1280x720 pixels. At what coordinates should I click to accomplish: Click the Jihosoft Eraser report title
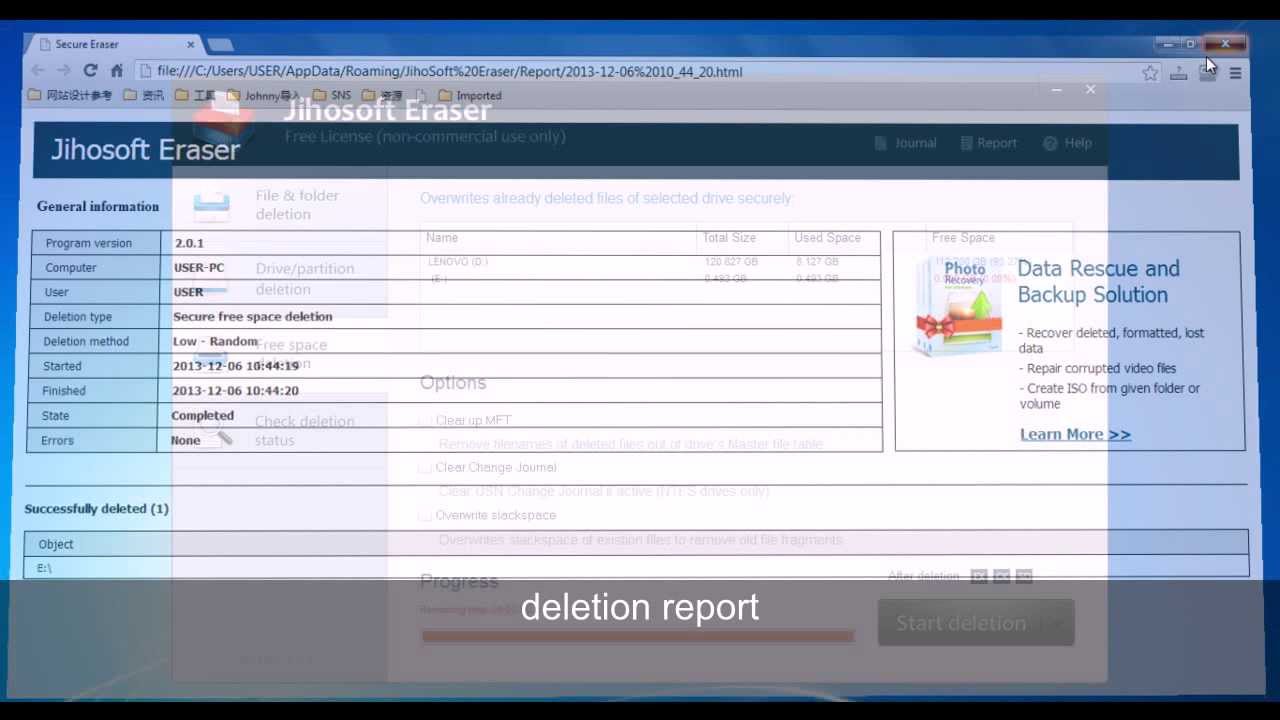(146, 149)
